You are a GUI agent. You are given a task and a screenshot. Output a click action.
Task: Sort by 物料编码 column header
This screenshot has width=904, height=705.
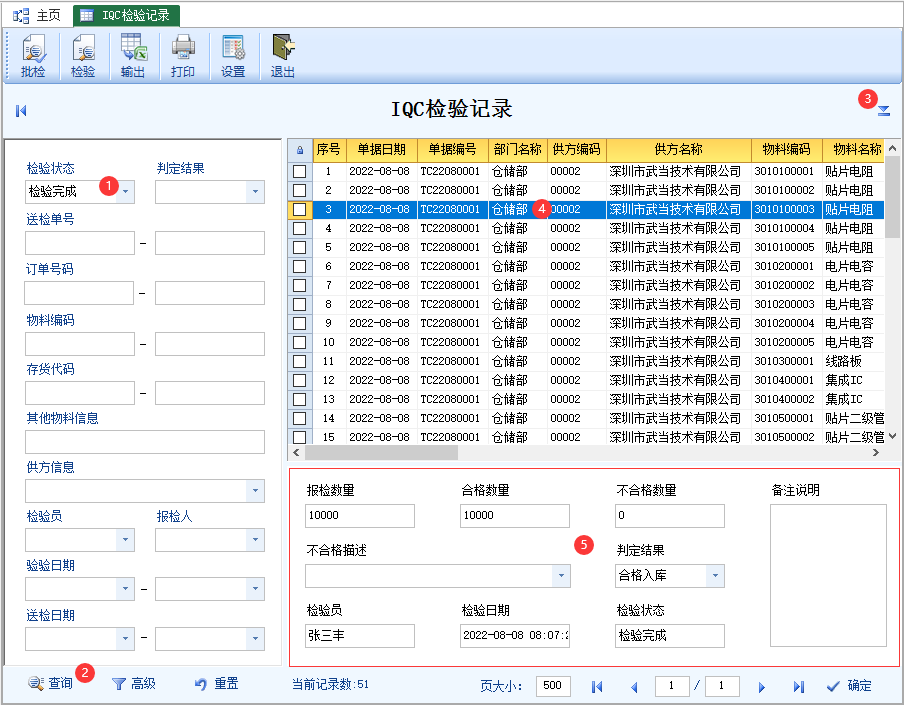[786, 150]
